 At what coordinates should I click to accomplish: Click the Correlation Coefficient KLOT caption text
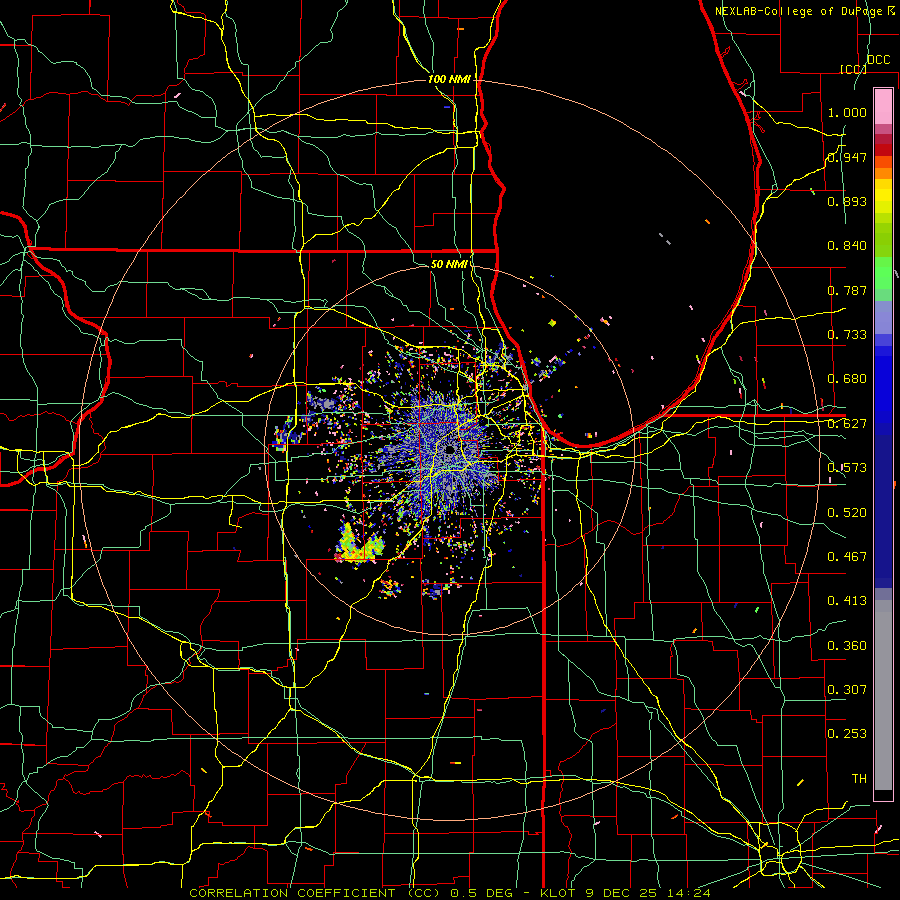(x=450, y=893)
